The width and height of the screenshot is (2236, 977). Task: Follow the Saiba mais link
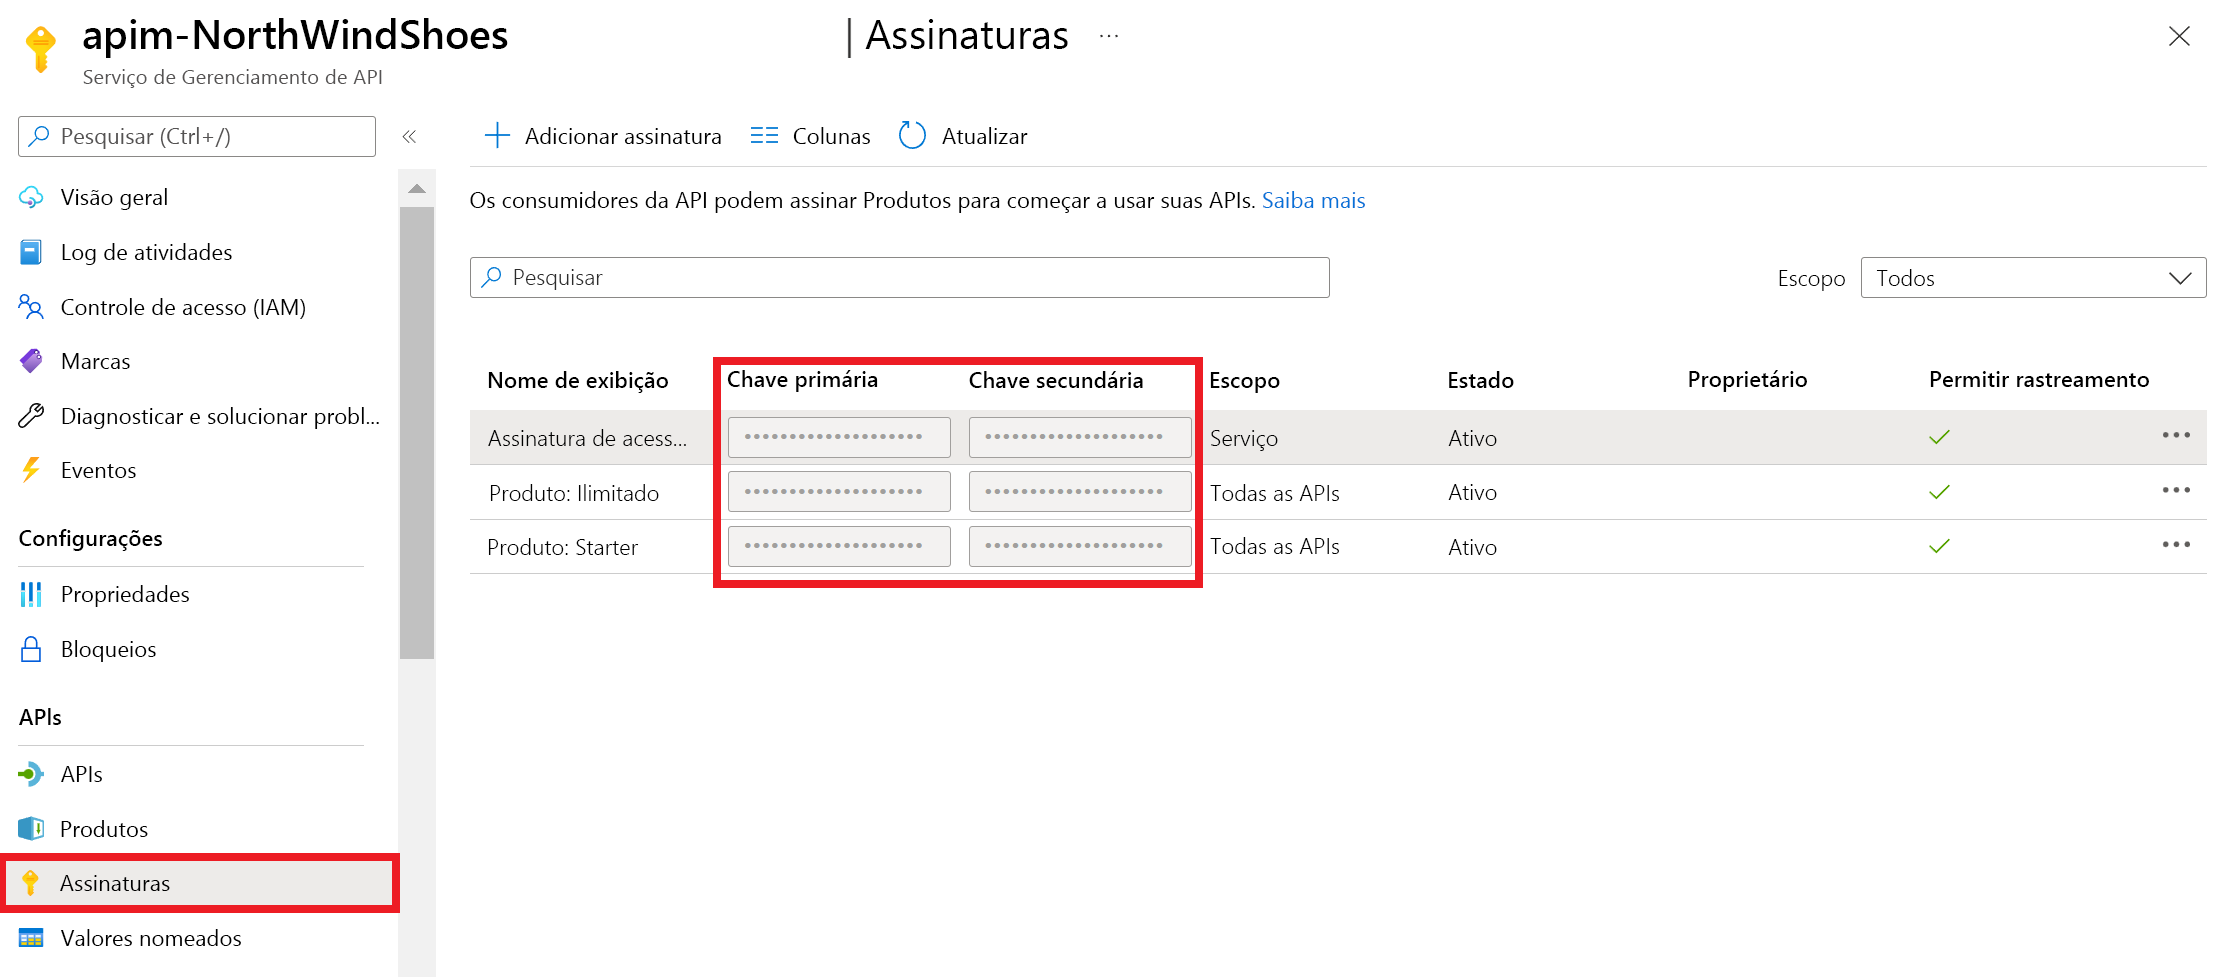click(1313, 200)
